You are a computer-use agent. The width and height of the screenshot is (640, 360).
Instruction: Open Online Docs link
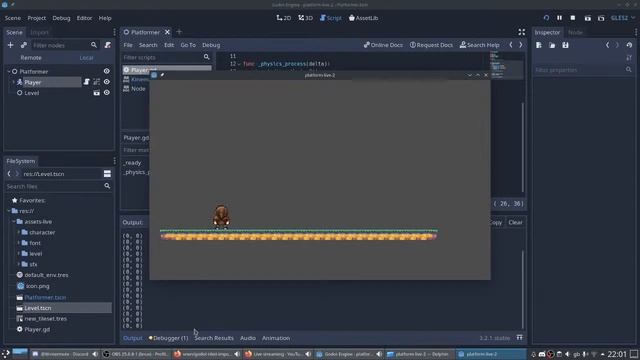point(383,45)
